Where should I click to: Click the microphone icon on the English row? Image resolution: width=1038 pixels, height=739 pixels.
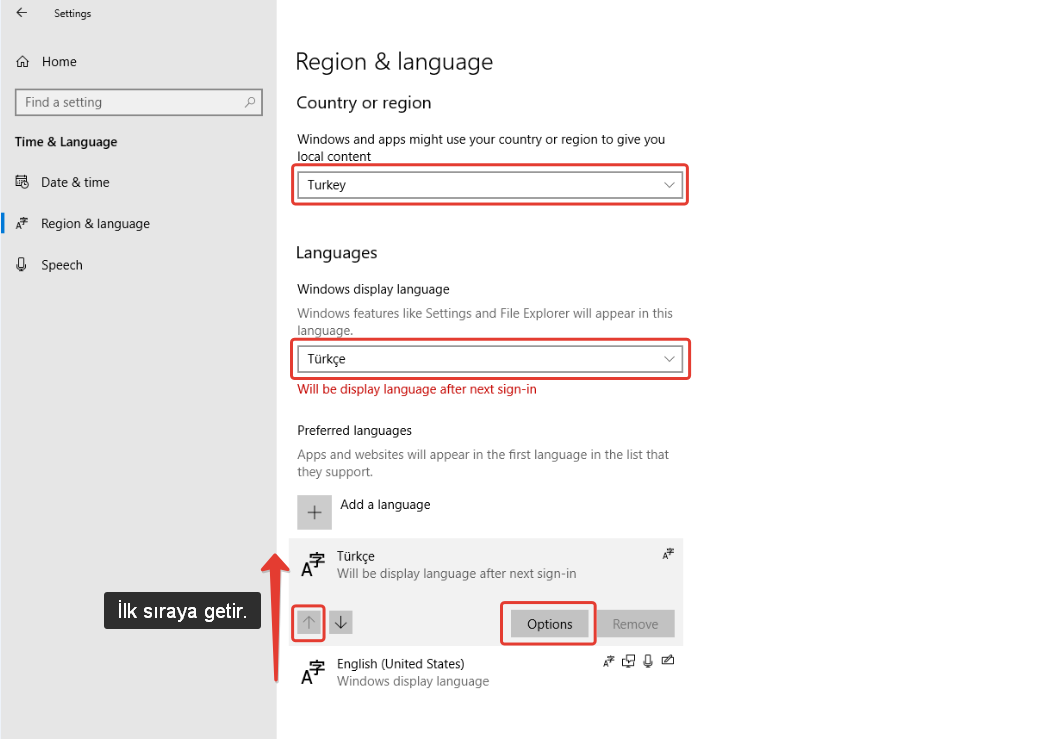coord(648,660)
